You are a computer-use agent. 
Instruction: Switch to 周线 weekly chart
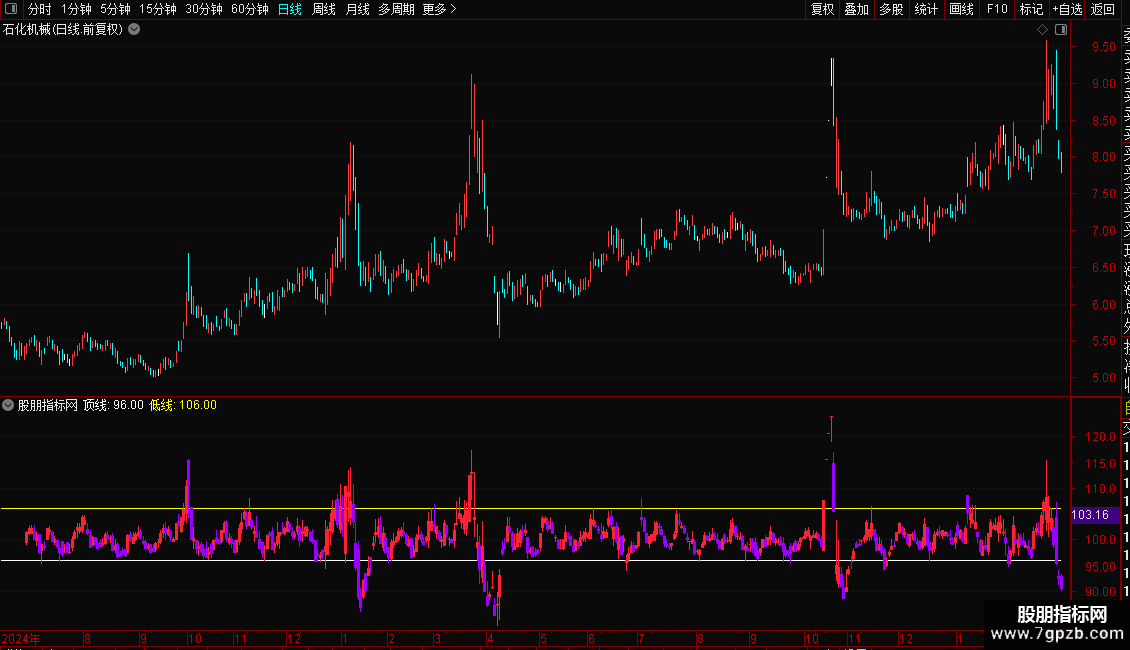pyautogui.click(x=324, y=9)
